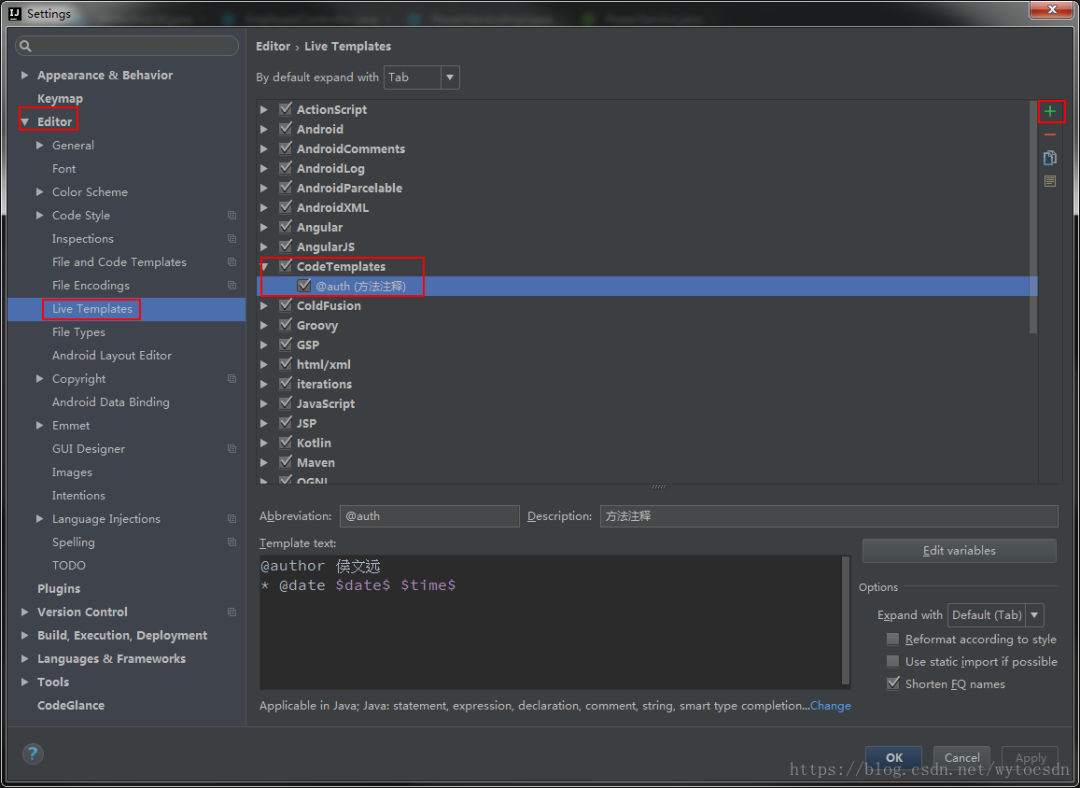Click the Edit variables button

[958, 551]
